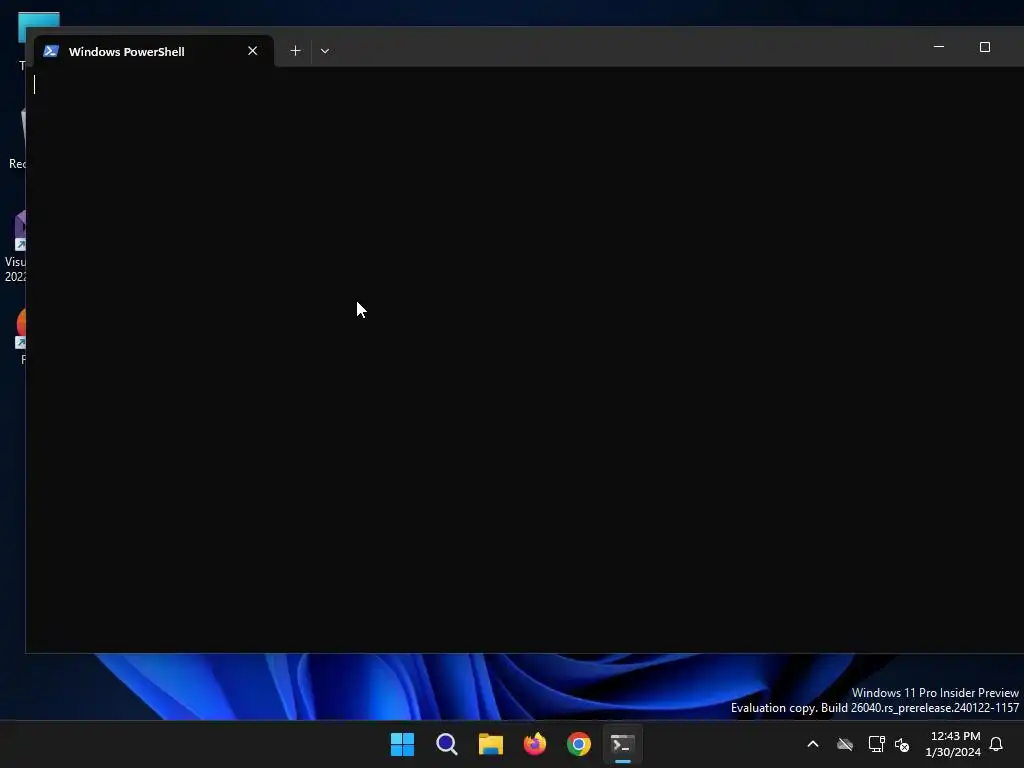Open the clock showing 12:43 PM
1024x768 pixels.
(x=953, y=744)
